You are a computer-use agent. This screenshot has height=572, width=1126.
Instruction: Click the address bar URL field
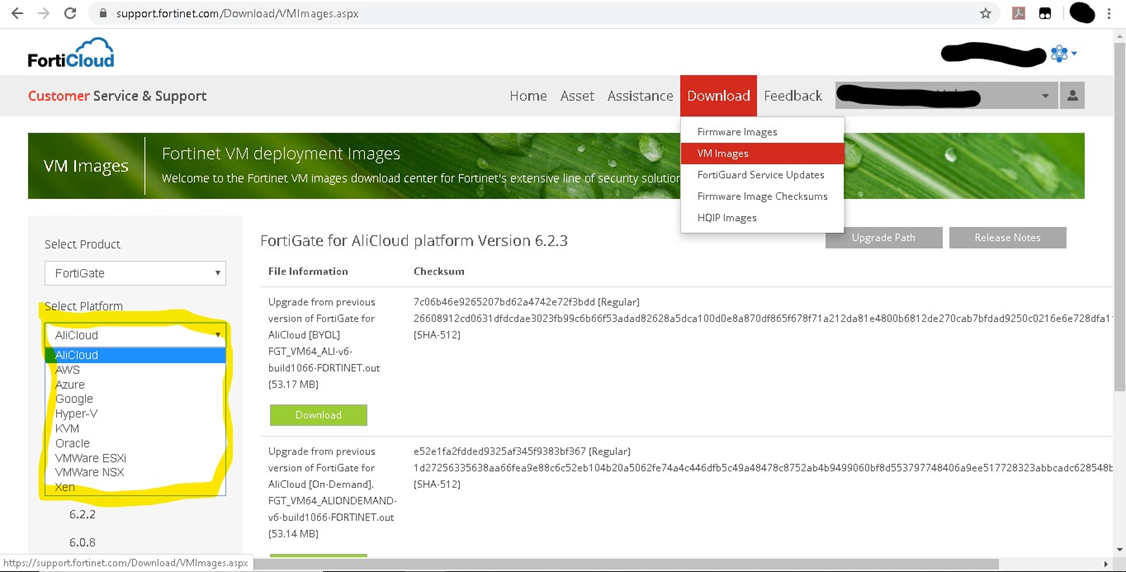pos(544,13)
